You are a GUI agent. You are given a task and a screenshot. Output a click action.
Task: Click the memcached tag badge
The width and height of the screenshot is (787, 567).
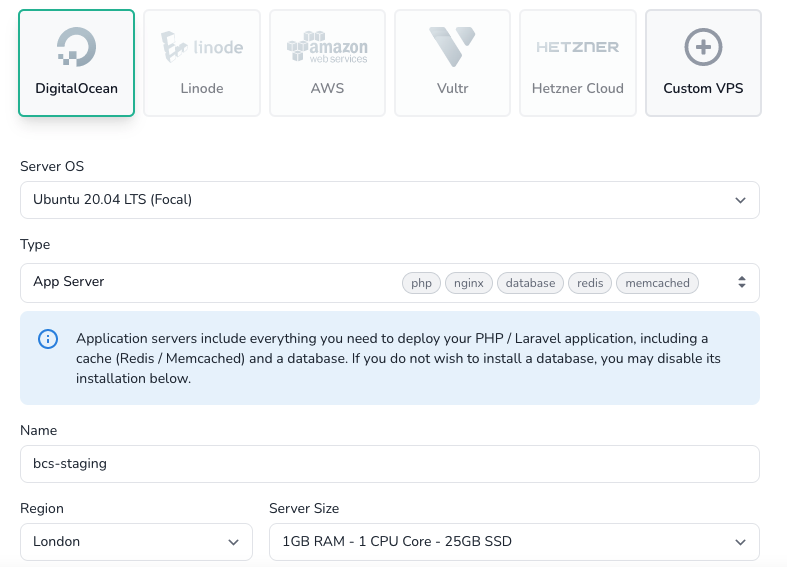pos(657,283)
